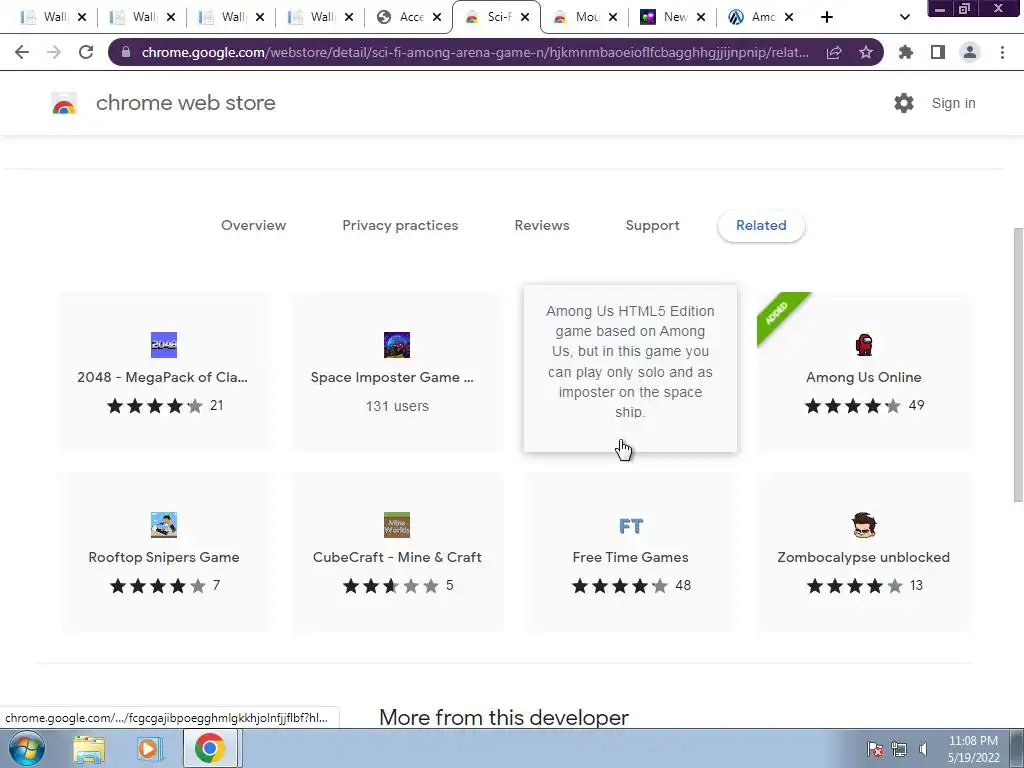Open the Chrome profile avatar

[x=970, y=52]
